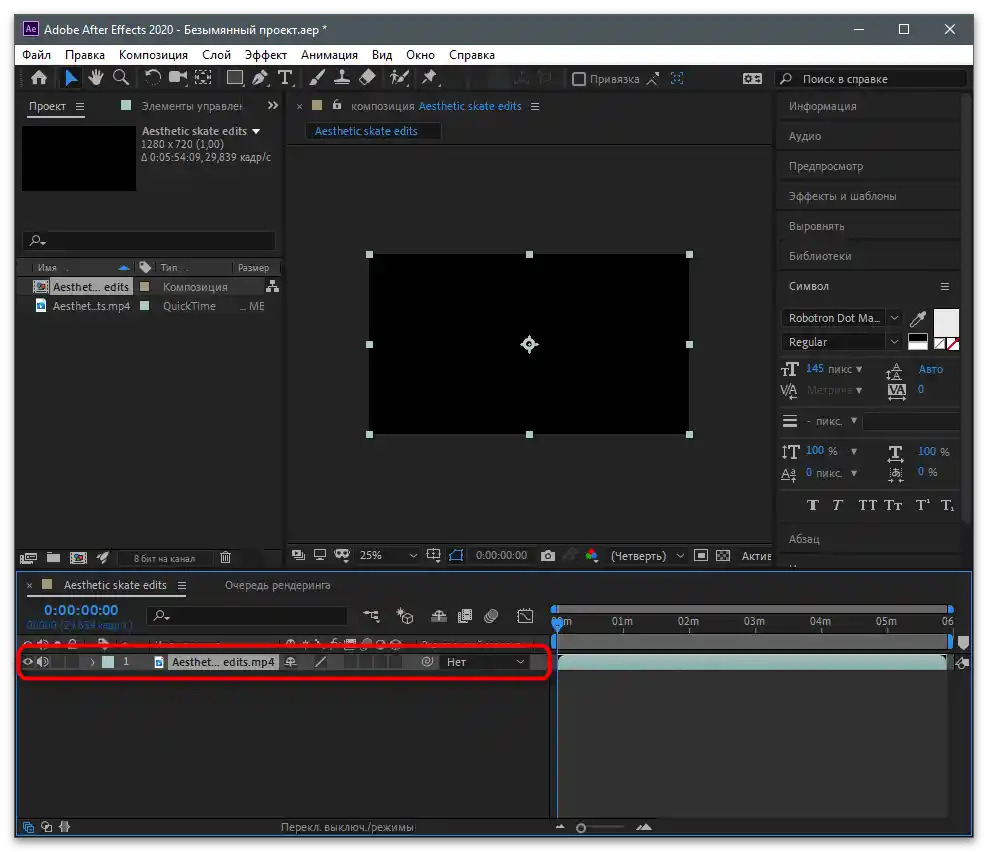
Task: Select the Brush tool
Action: (317, 78)
